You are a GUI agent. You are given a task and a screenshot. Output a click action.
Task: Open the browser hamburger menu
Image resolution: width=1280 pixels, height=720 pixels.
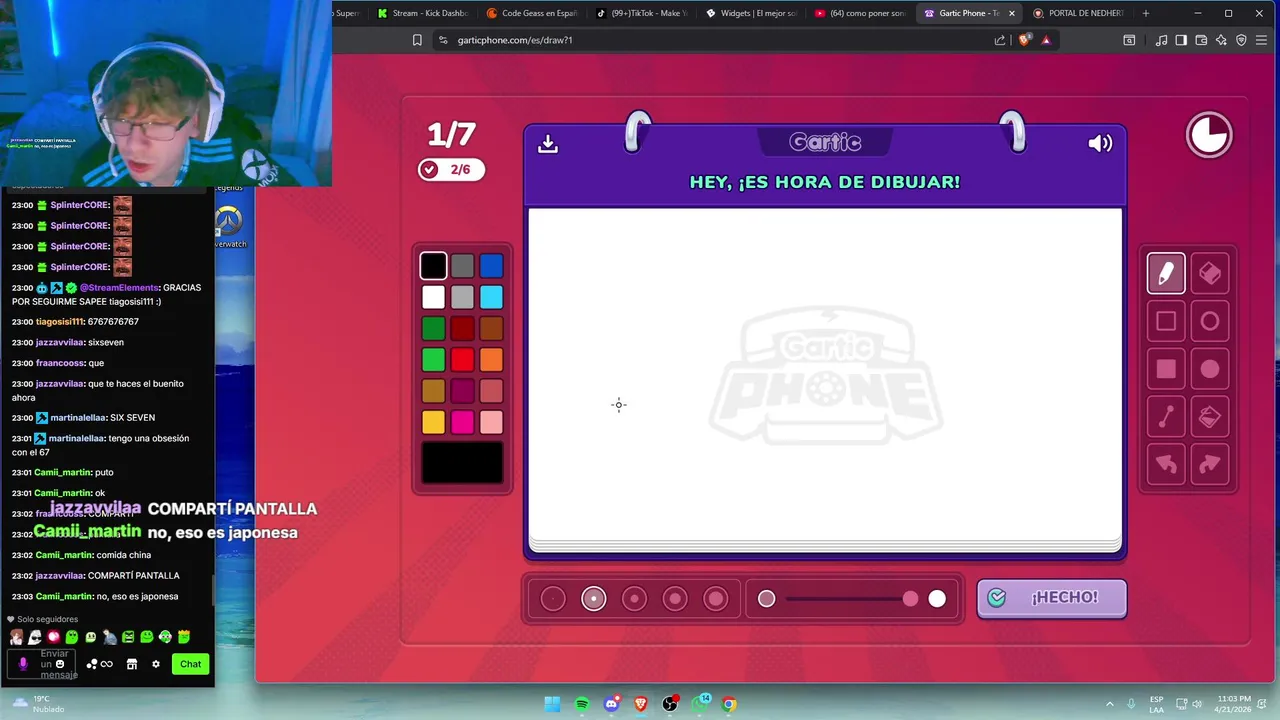(1263, 40)
